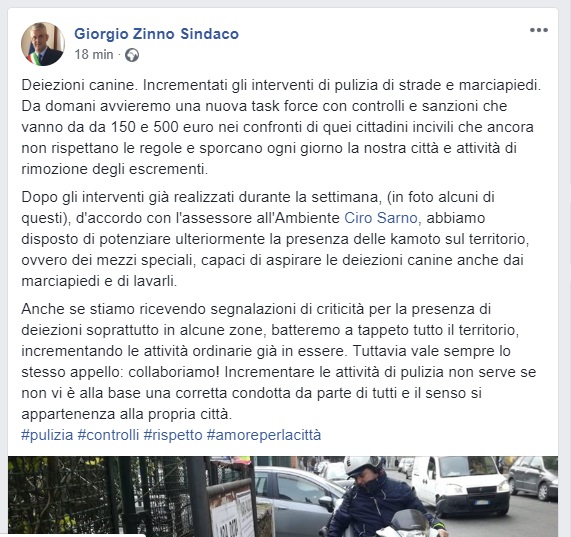
Task: Follow the Ciro Sarno tagged link
Action: click(x=381, y=218)
